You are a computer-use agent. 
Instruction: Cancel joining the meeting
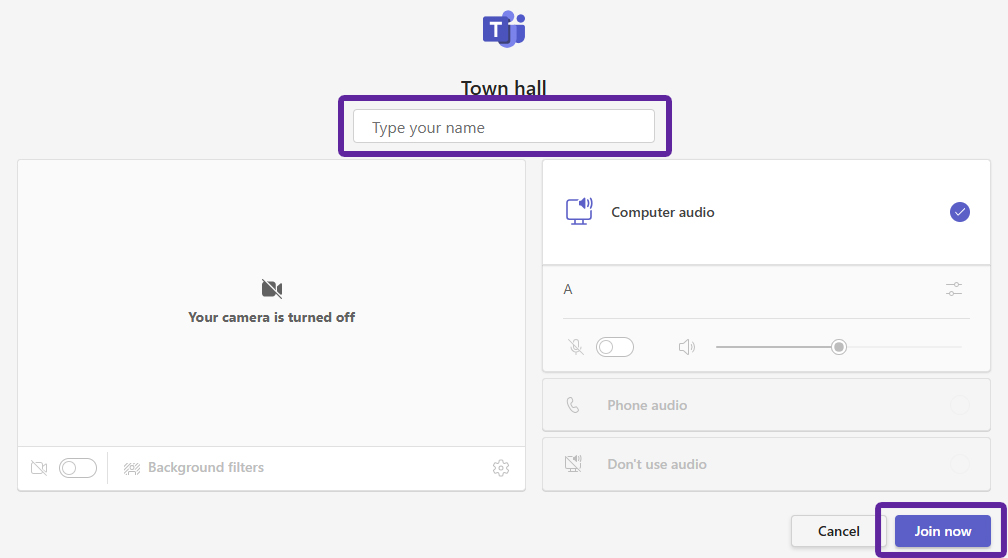pyautogui.click(x=838, y=531)
